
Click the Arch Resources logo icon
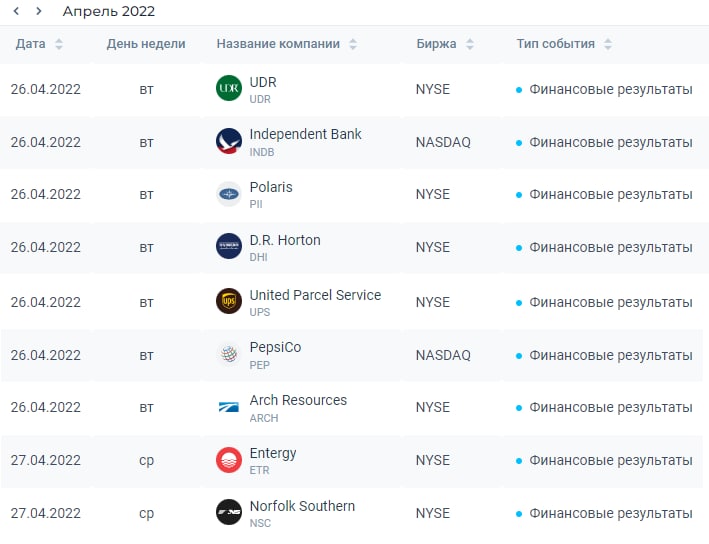tap(229, 407)
